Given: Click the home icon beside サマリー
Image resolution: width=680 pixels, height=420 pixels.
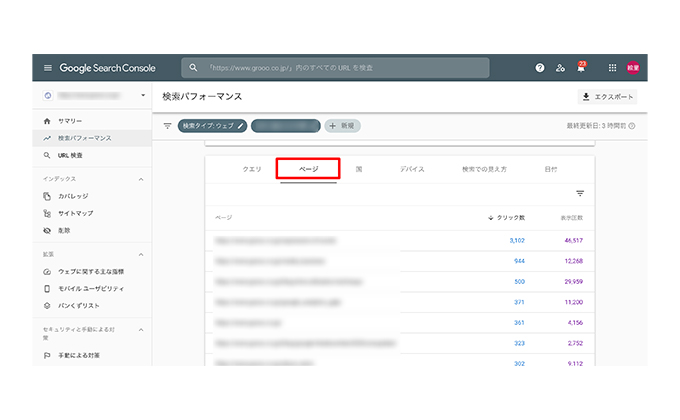Looking at the screenshot, I should click(x=47, y=121).
